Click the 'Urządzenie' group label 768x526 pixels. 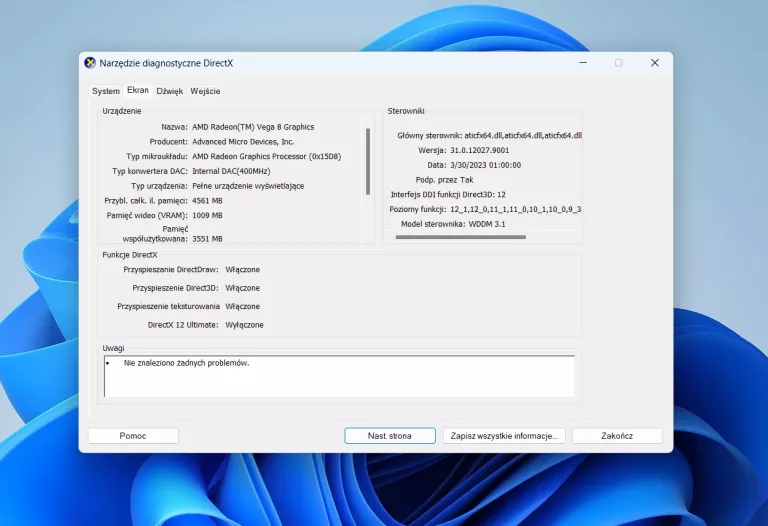pyautogui.click(x=122, y=111)
